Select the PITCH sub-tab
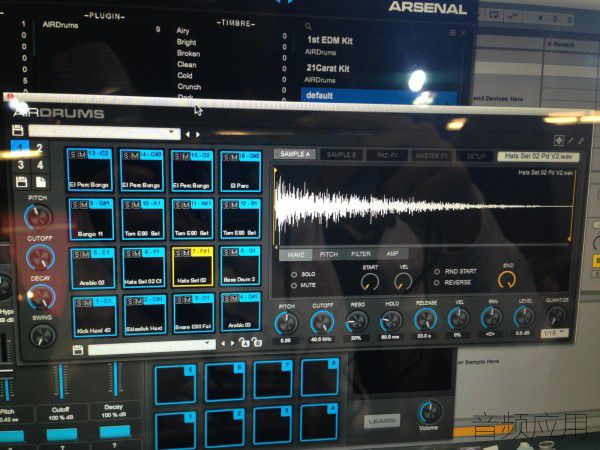The height and width of the screenshot is (450, 600). (329, 254)
